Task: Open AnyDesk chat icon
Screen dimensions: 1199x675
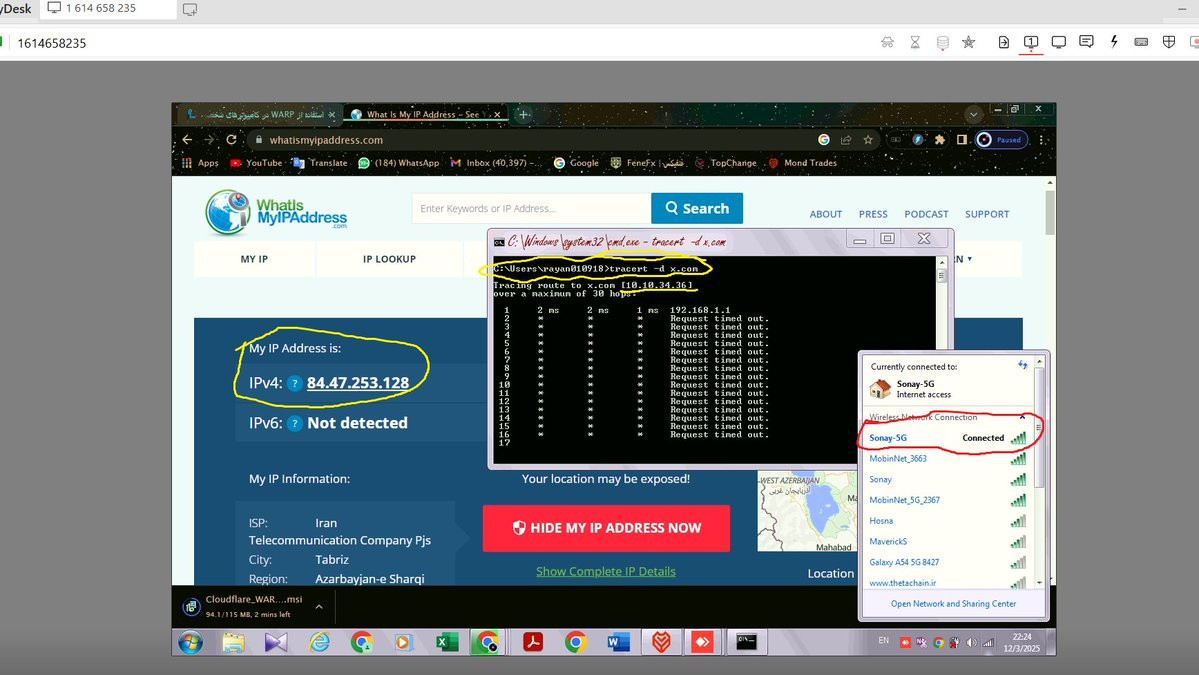Action: coord(1086,42)
